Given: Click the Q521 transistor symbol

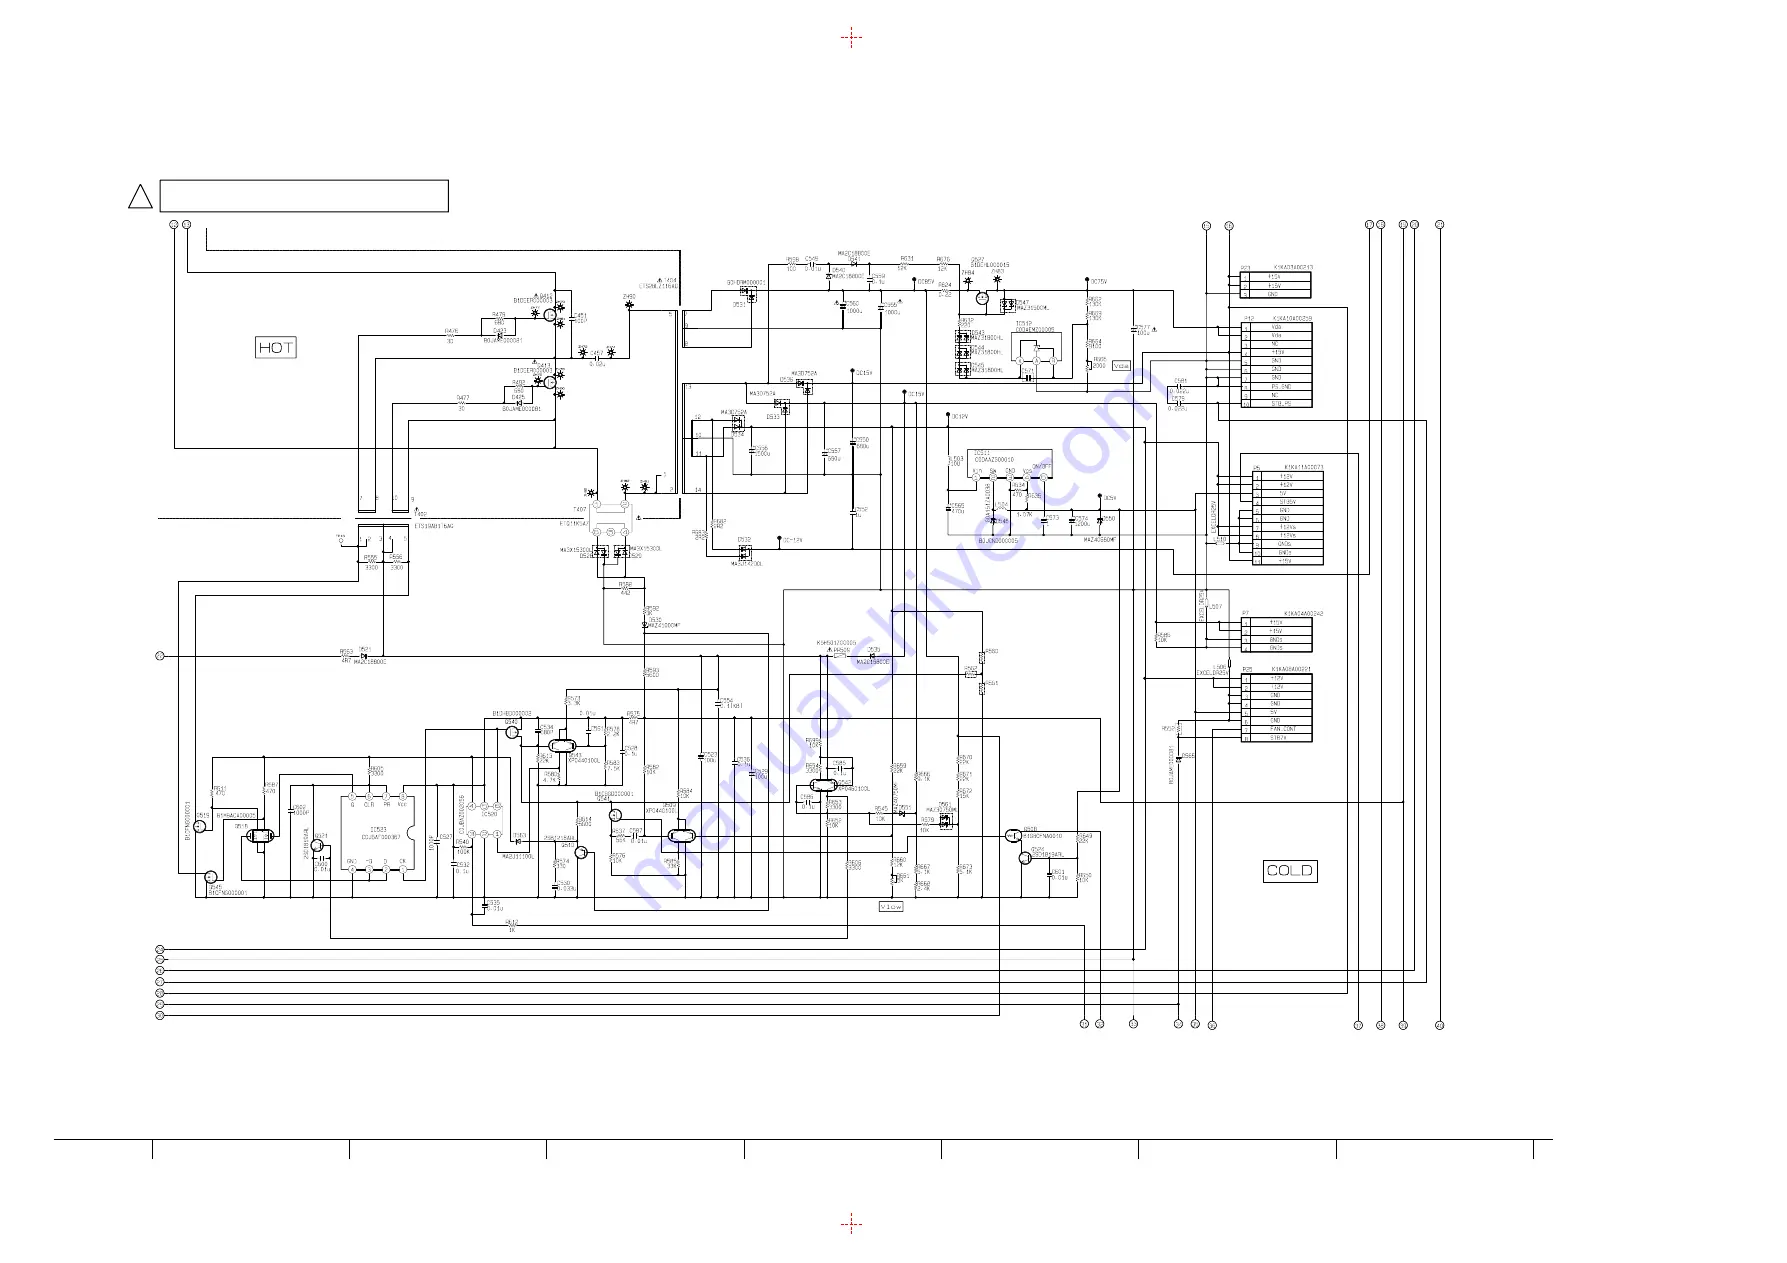Looking at the screenshot, I should (318, 846).
